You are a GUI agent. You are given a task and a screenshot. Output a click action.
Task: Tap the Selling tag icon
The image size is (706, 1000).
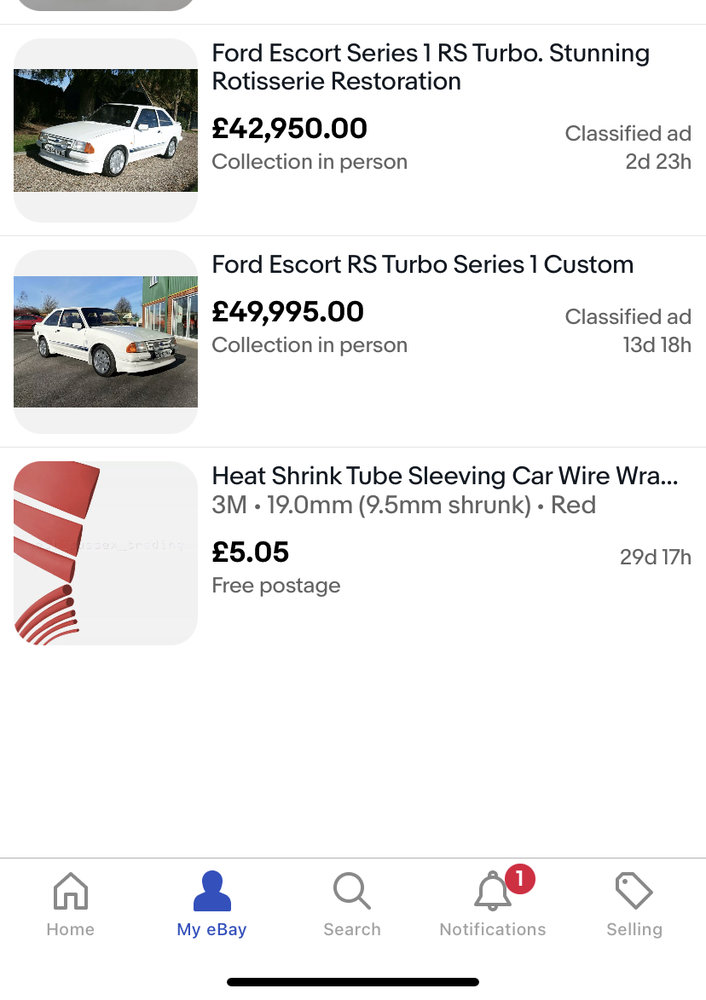tap(634, 891)
